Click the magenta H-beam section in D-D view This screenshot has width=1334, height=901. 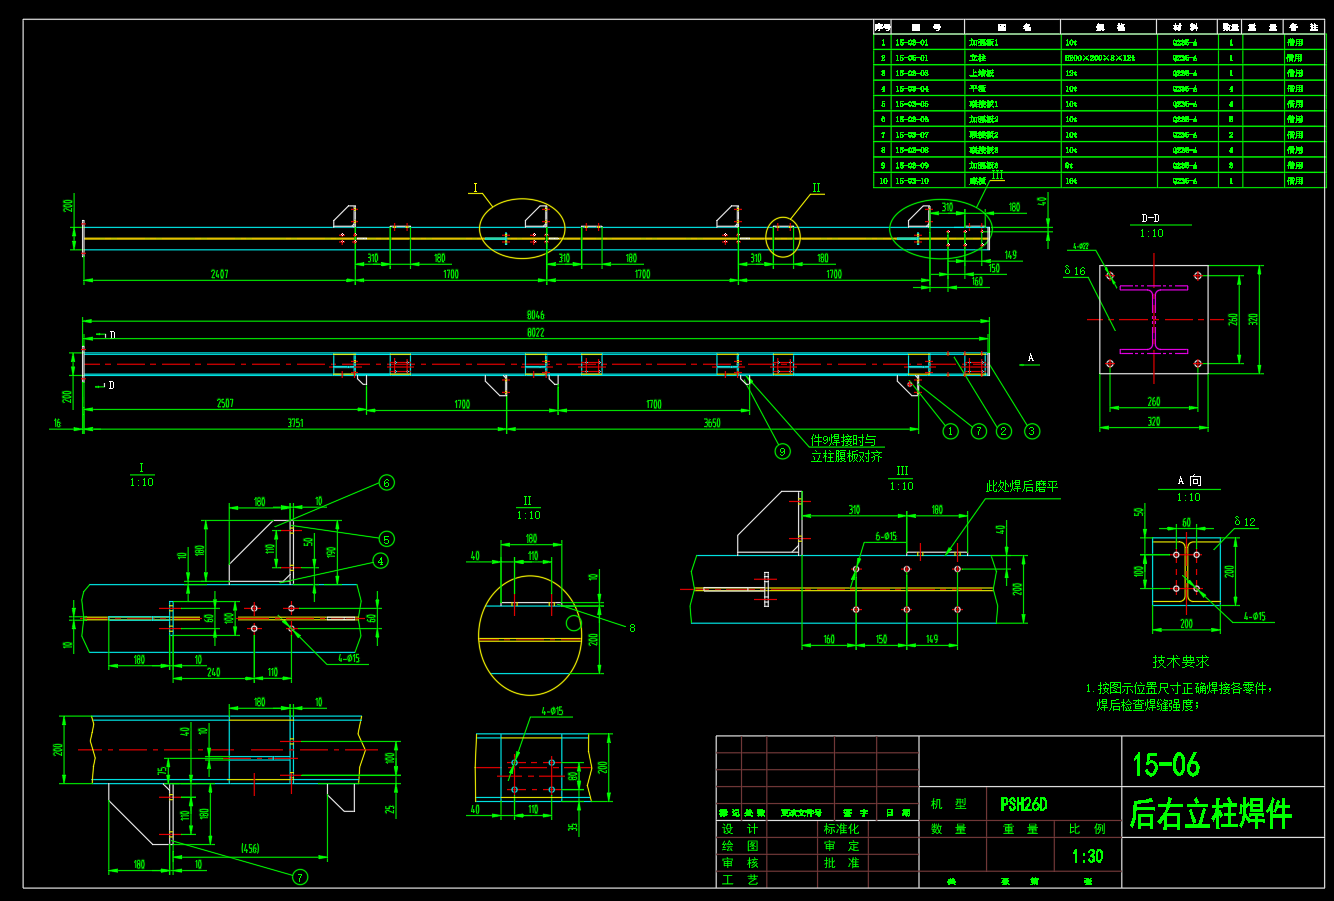click(1153, 319)
